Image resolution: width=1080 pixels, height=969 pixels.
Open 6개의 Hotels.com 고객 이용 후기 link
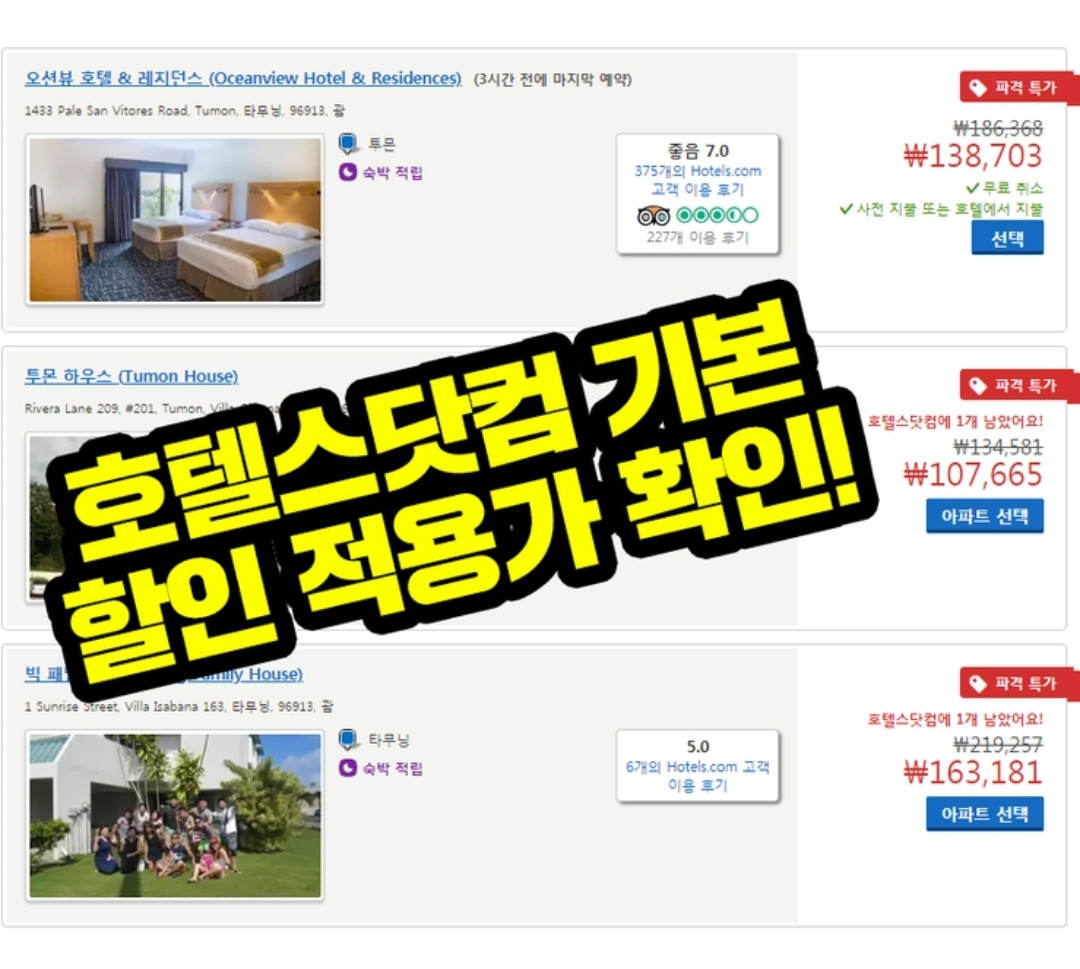(698, 775)
